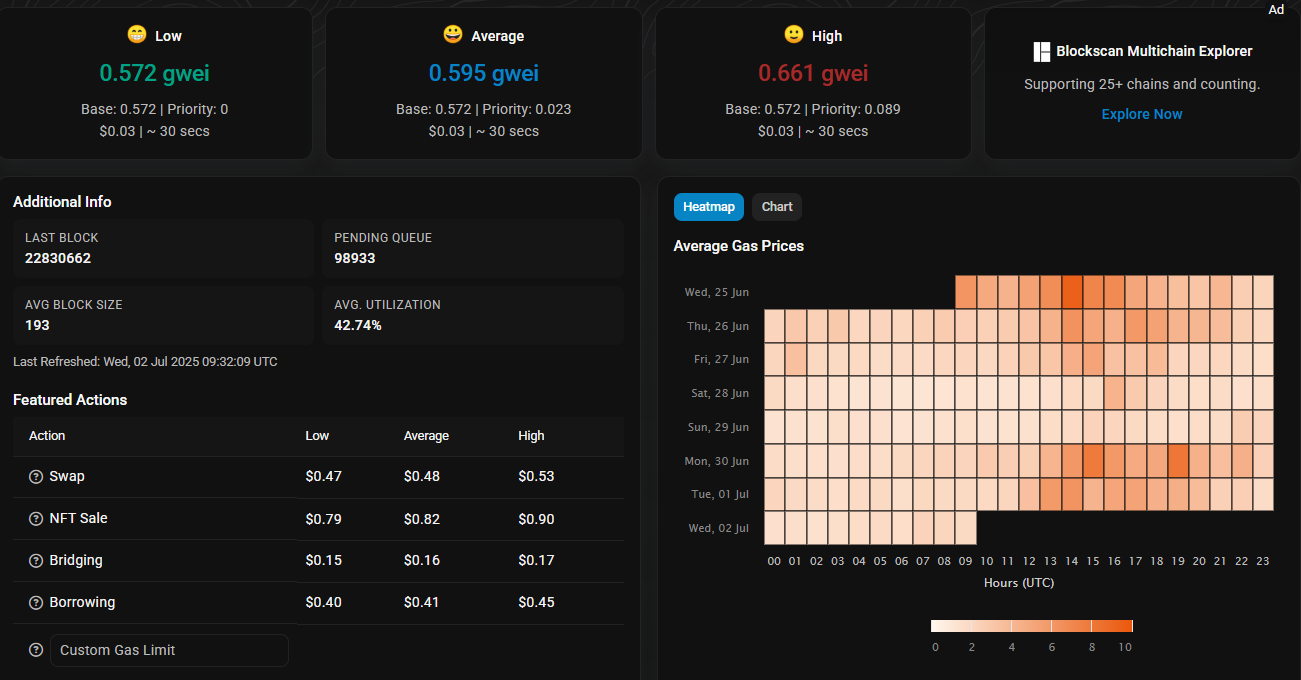Click Borrowing high cost $0.45
Screen dimensions: 1301x680
(x=536, y=602)
